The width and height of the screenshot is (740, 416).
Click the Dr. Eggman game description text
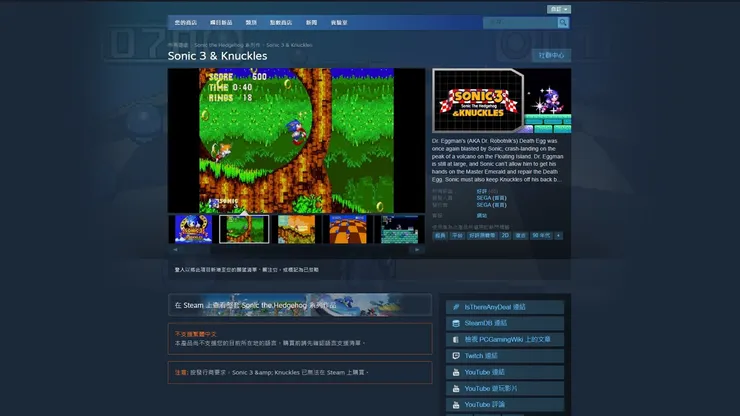tap(498, 160)
